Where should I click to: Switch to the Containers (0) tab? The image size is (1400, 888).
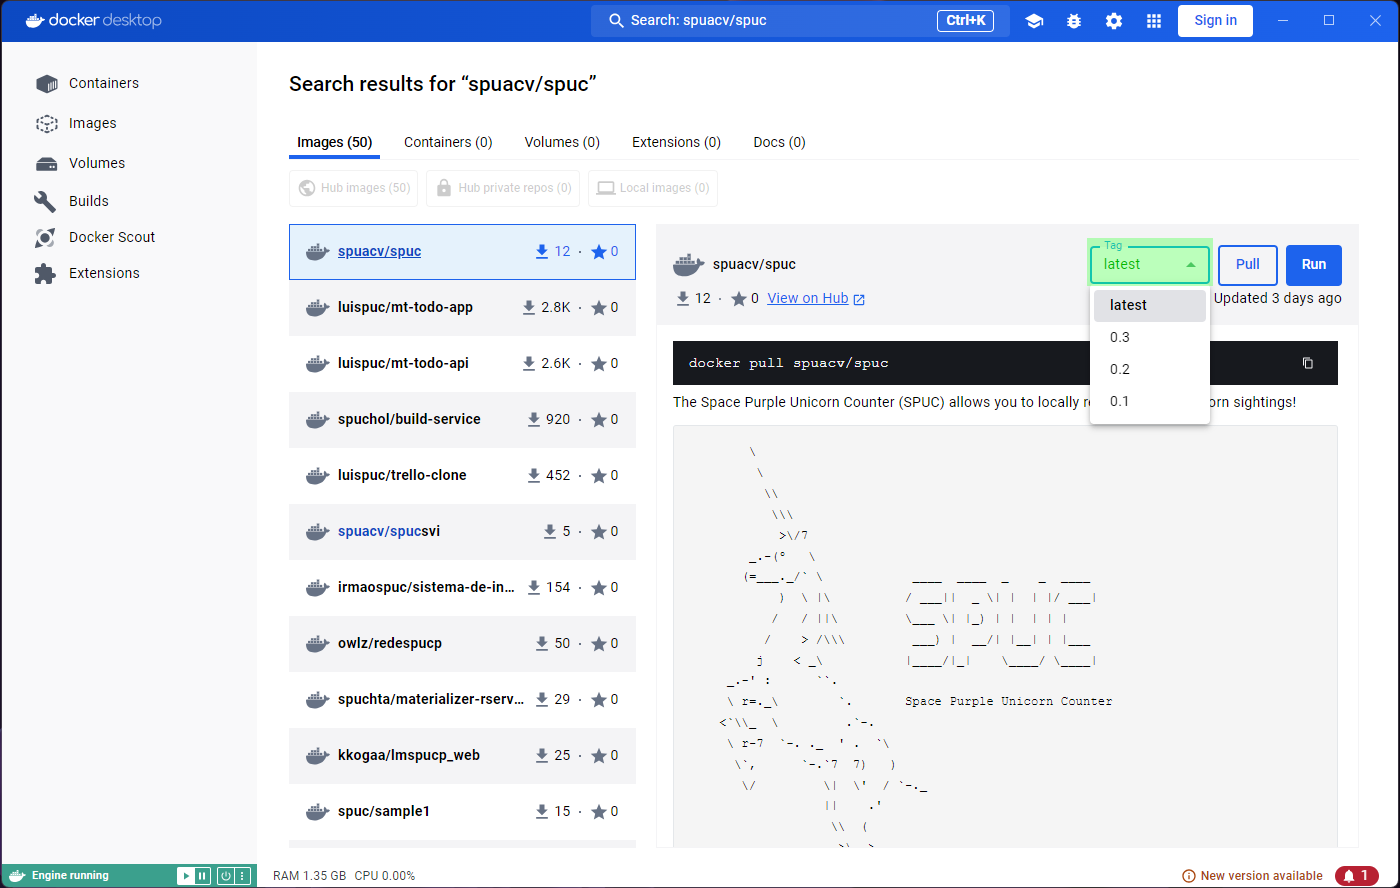point(448,142)
